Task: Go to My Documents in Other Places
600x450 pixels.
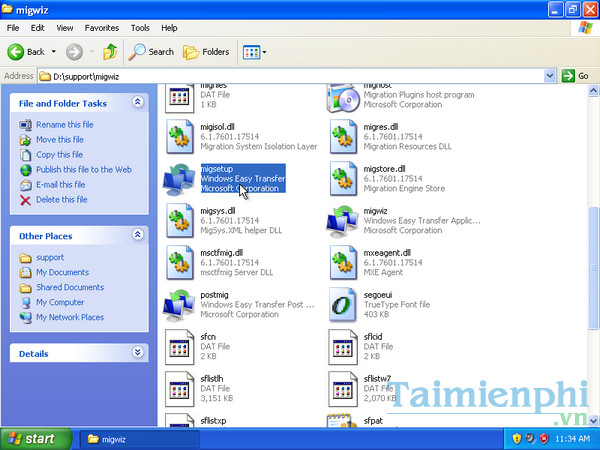Action: [x=62, y=272]
